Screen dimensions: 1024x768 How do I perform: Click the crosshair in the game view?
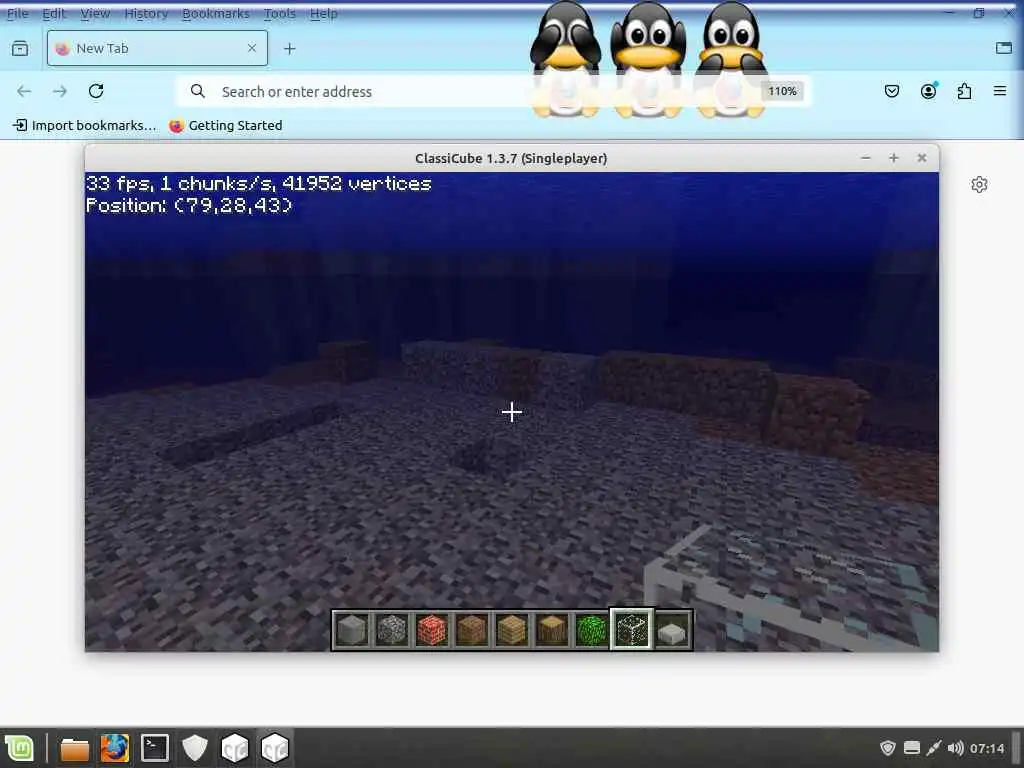(512, 412)
